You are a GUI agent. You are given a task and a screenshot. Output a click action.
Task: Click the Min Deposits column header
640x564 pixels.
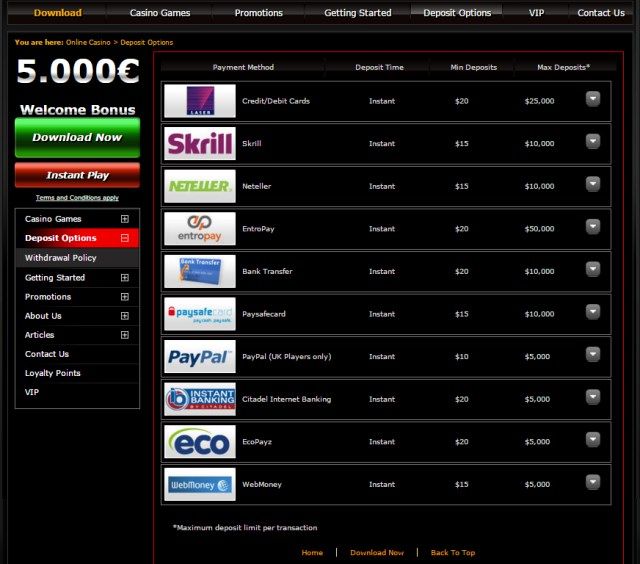tap(473, 67)
